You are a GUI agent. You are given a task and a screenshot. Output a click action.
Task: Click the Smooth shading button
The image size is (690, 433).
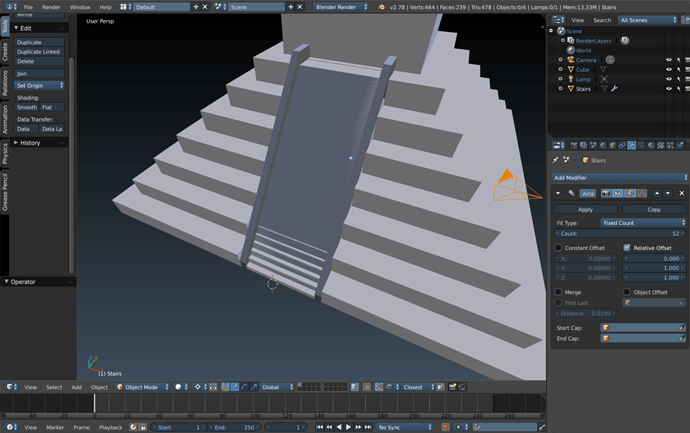(27, 107)
